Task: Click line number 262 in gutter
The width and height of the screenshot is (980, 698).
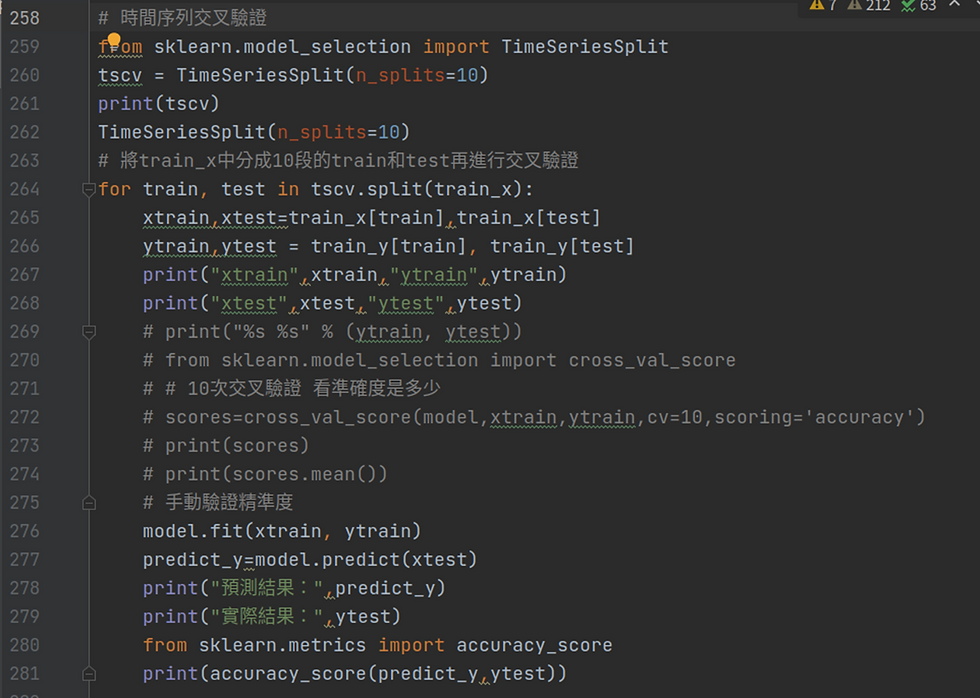Action: (24, 132)
